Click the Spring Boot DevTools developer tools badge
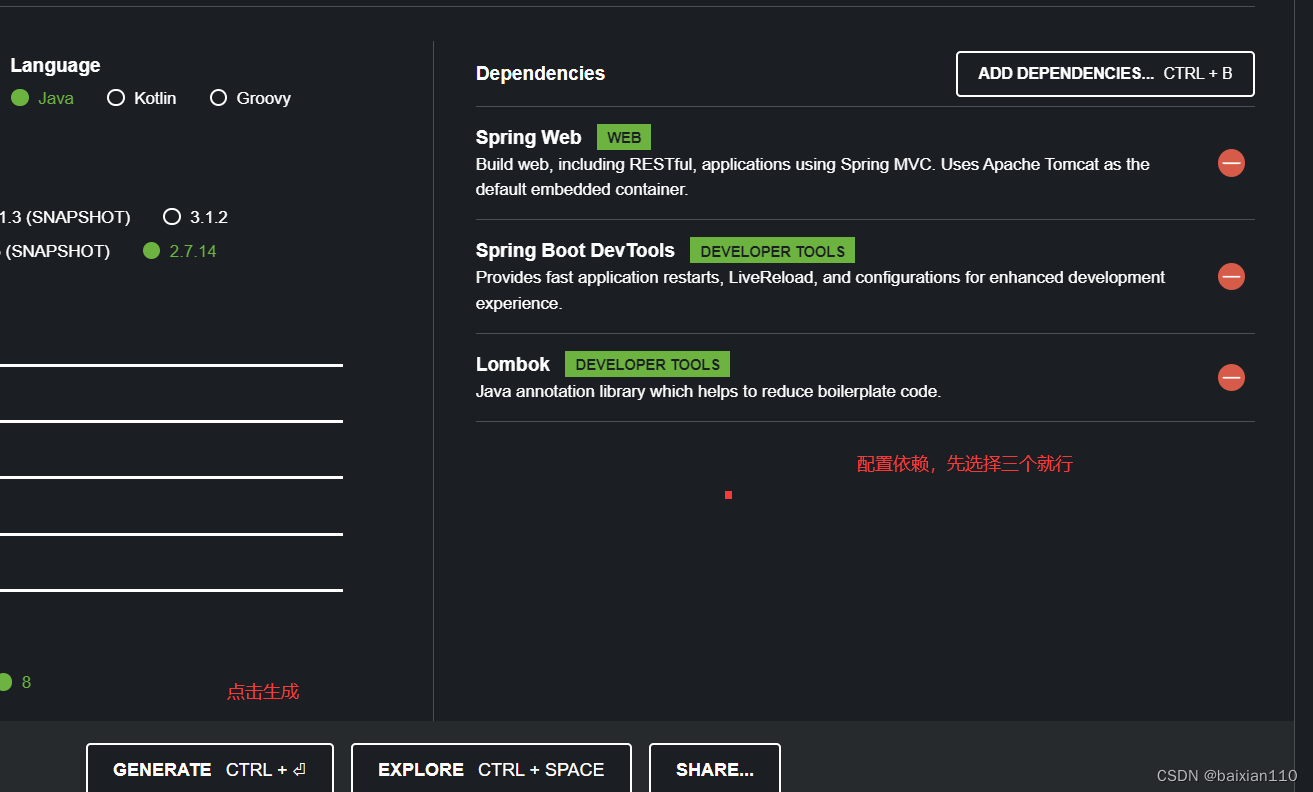 772,251
